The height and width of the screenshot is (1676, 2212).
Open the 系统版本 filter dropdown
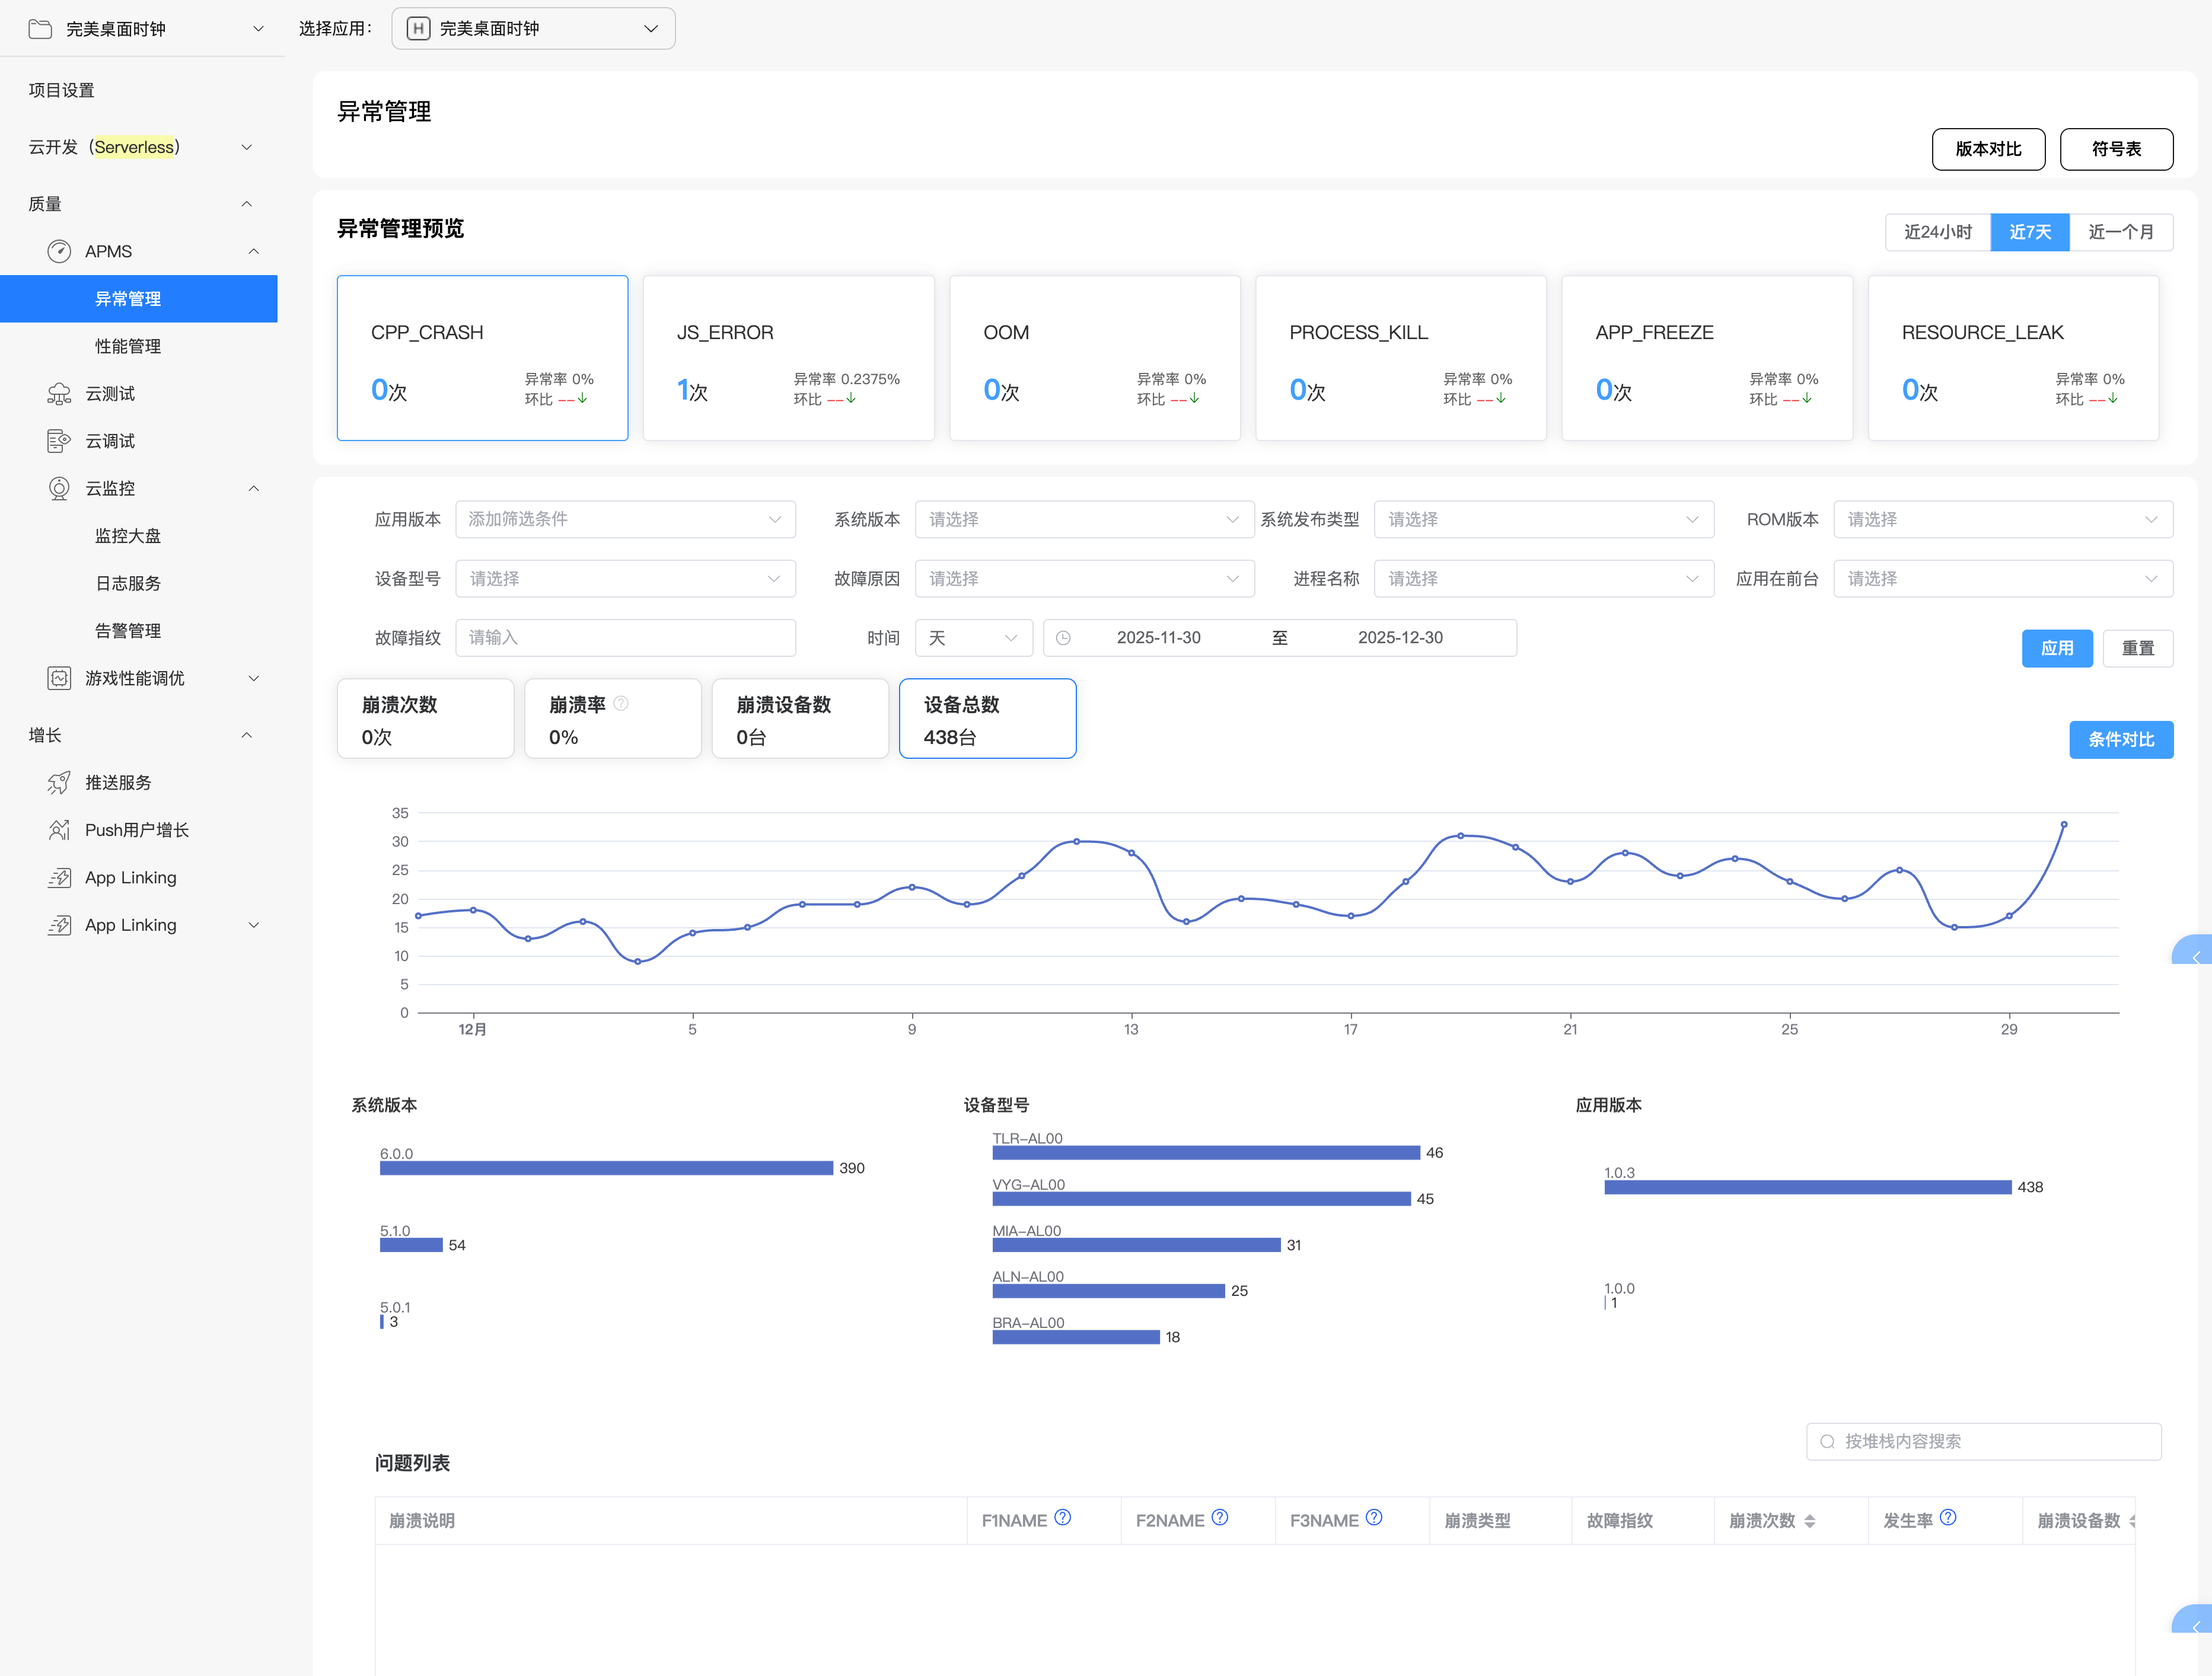pos(1084,519)
